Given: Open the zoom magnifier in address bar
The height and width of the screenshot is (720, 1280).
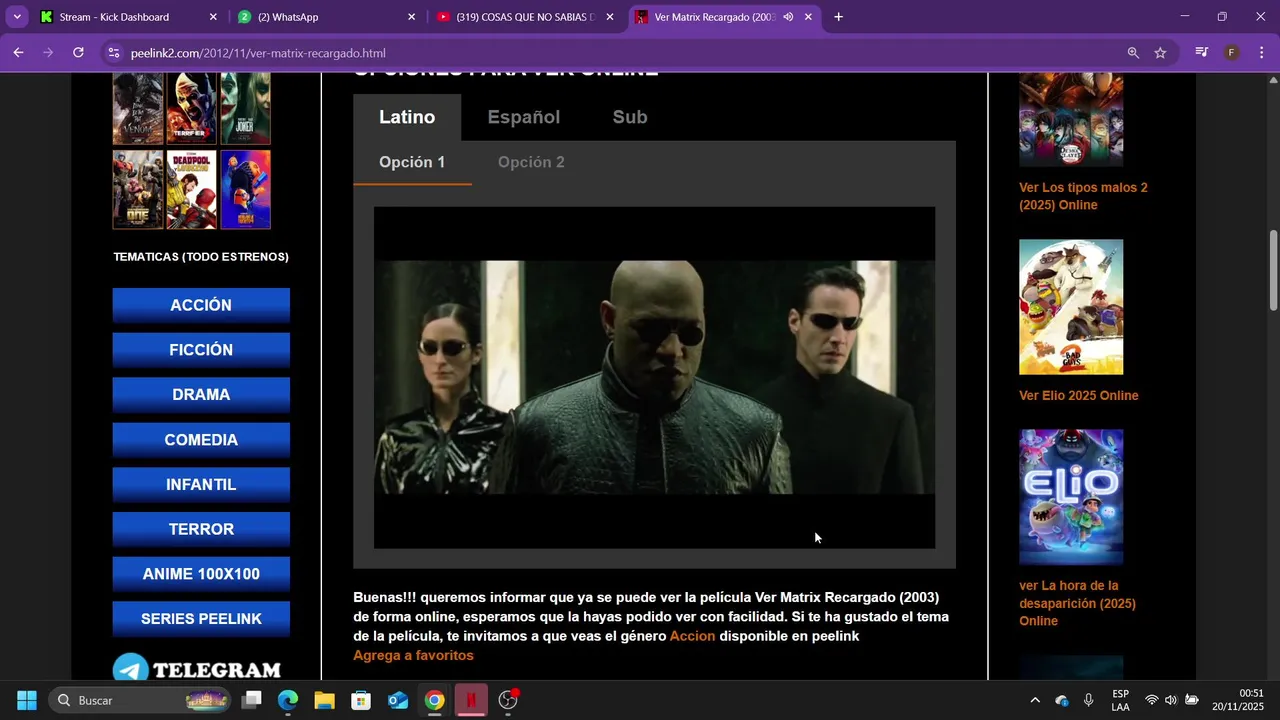Looking at the screenshot, I should 1133,53.
